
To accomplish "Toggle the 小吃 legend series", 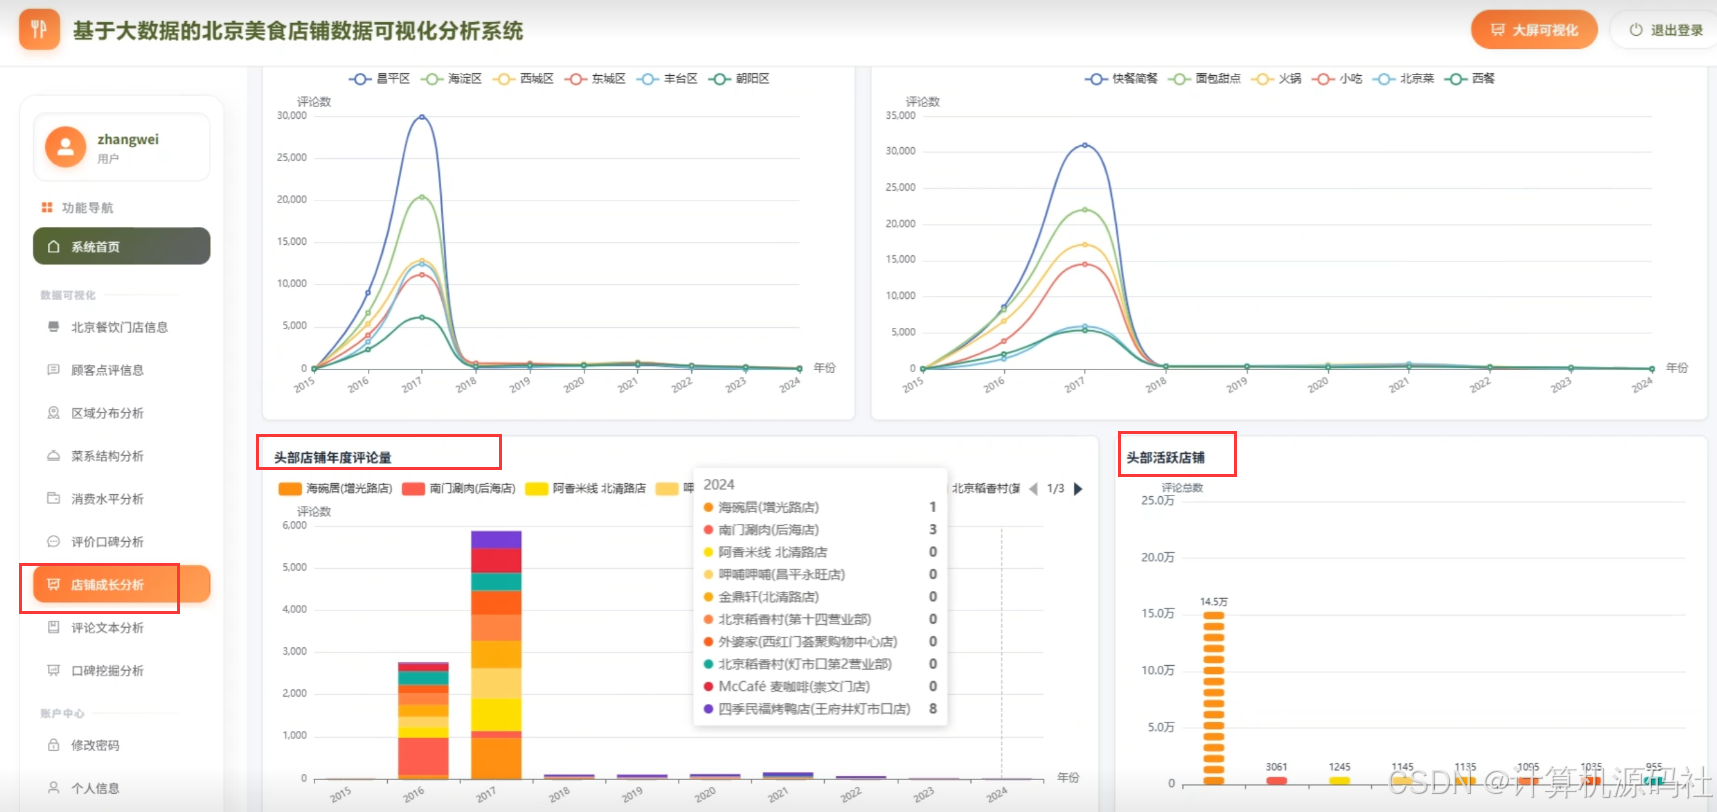I will click(x=1337, y=78).
